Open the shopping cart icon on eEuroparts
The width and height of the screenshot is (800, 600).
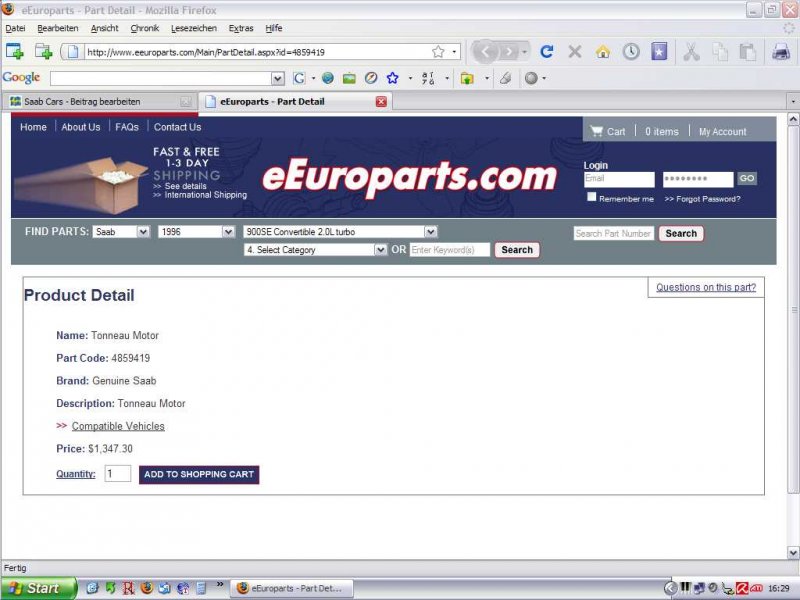click(596, 131)
